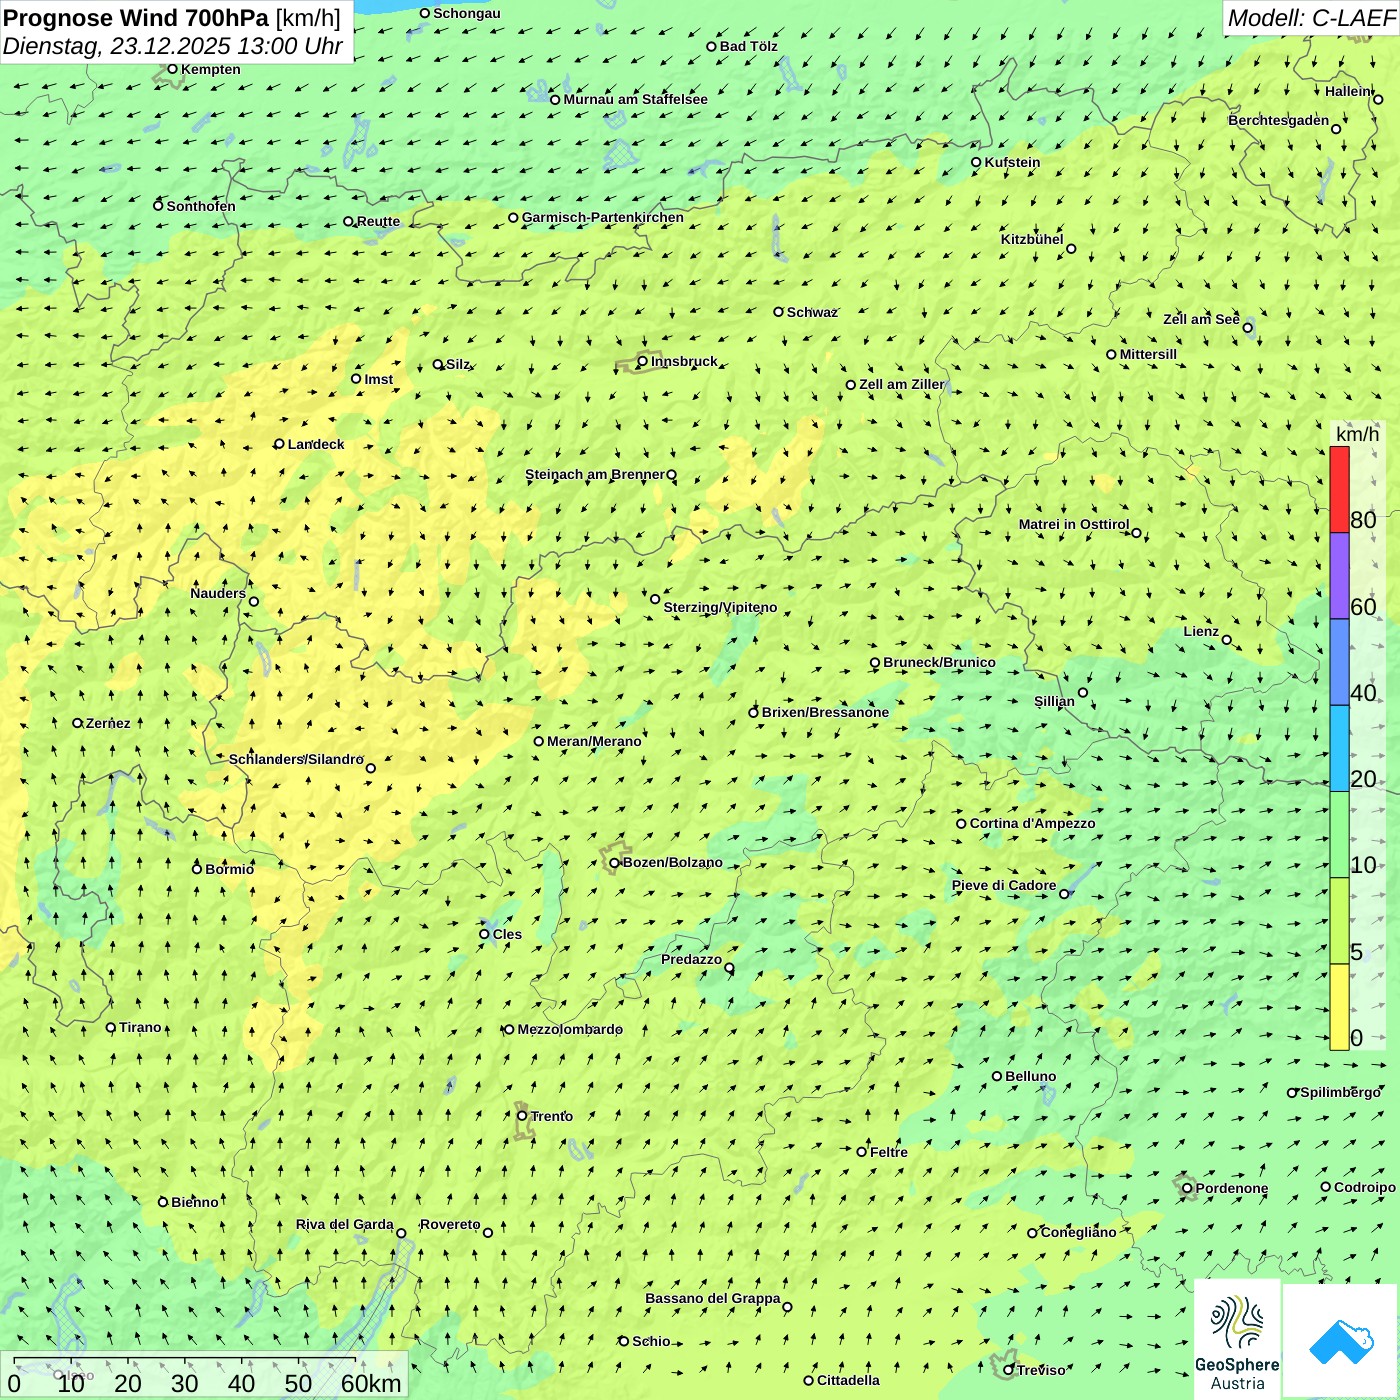
Task: Click the Cles label
Action: [x=507, y=934]
